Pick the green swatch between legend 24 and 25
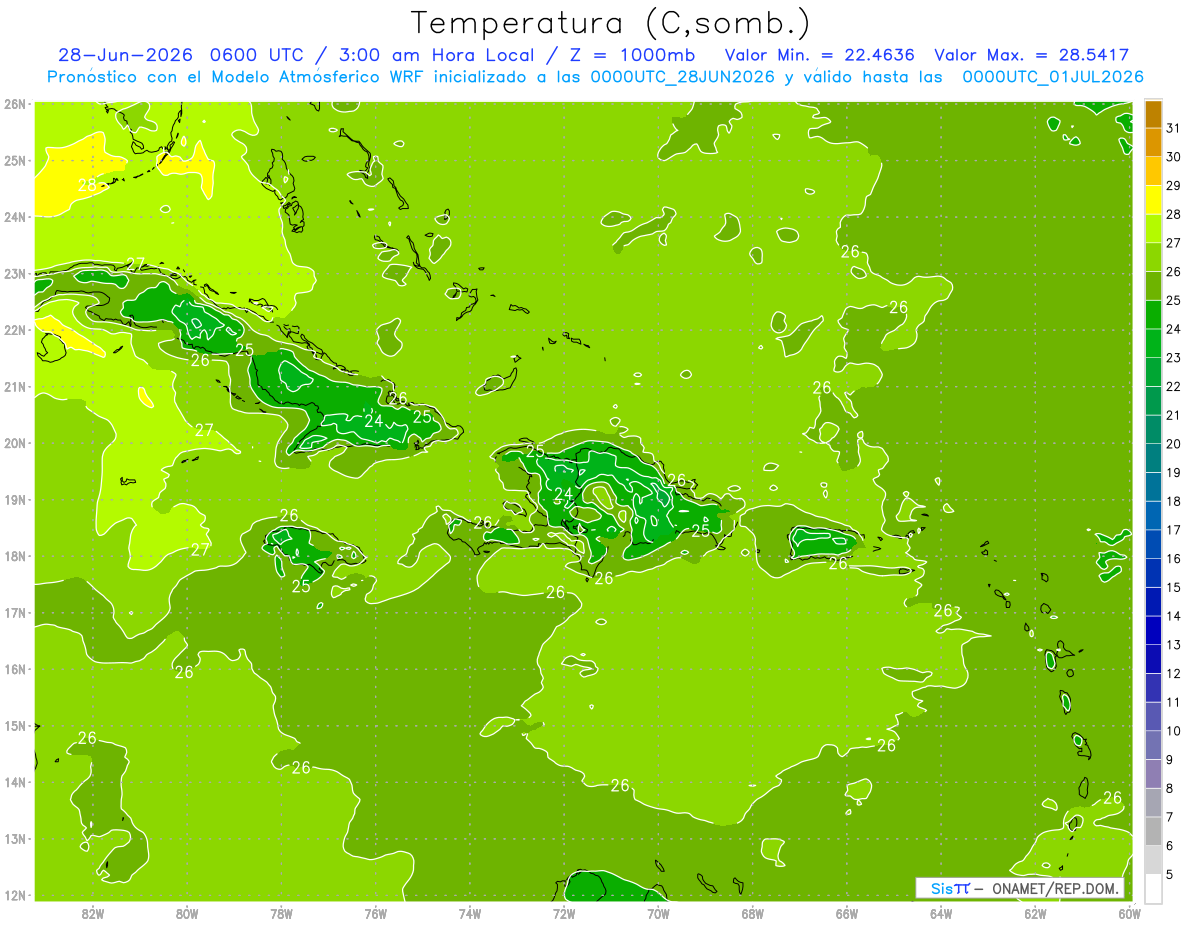 click(x=1153, y=315)
